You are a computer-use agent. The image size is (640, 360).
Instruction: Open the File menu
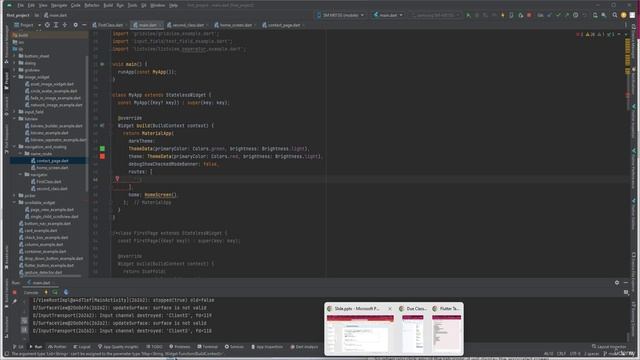(20, 5)
